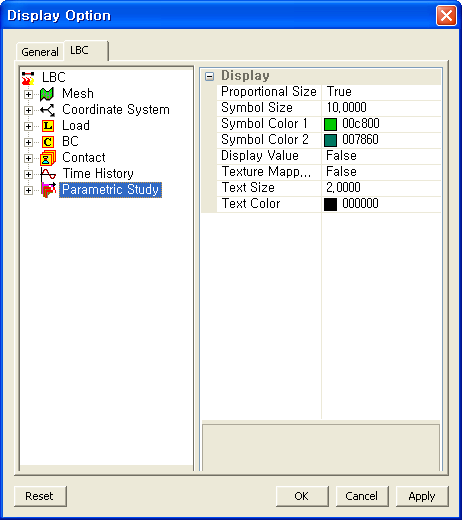Click the 000000 color code text
Screen dimensions: 462x520
[360, 204]
